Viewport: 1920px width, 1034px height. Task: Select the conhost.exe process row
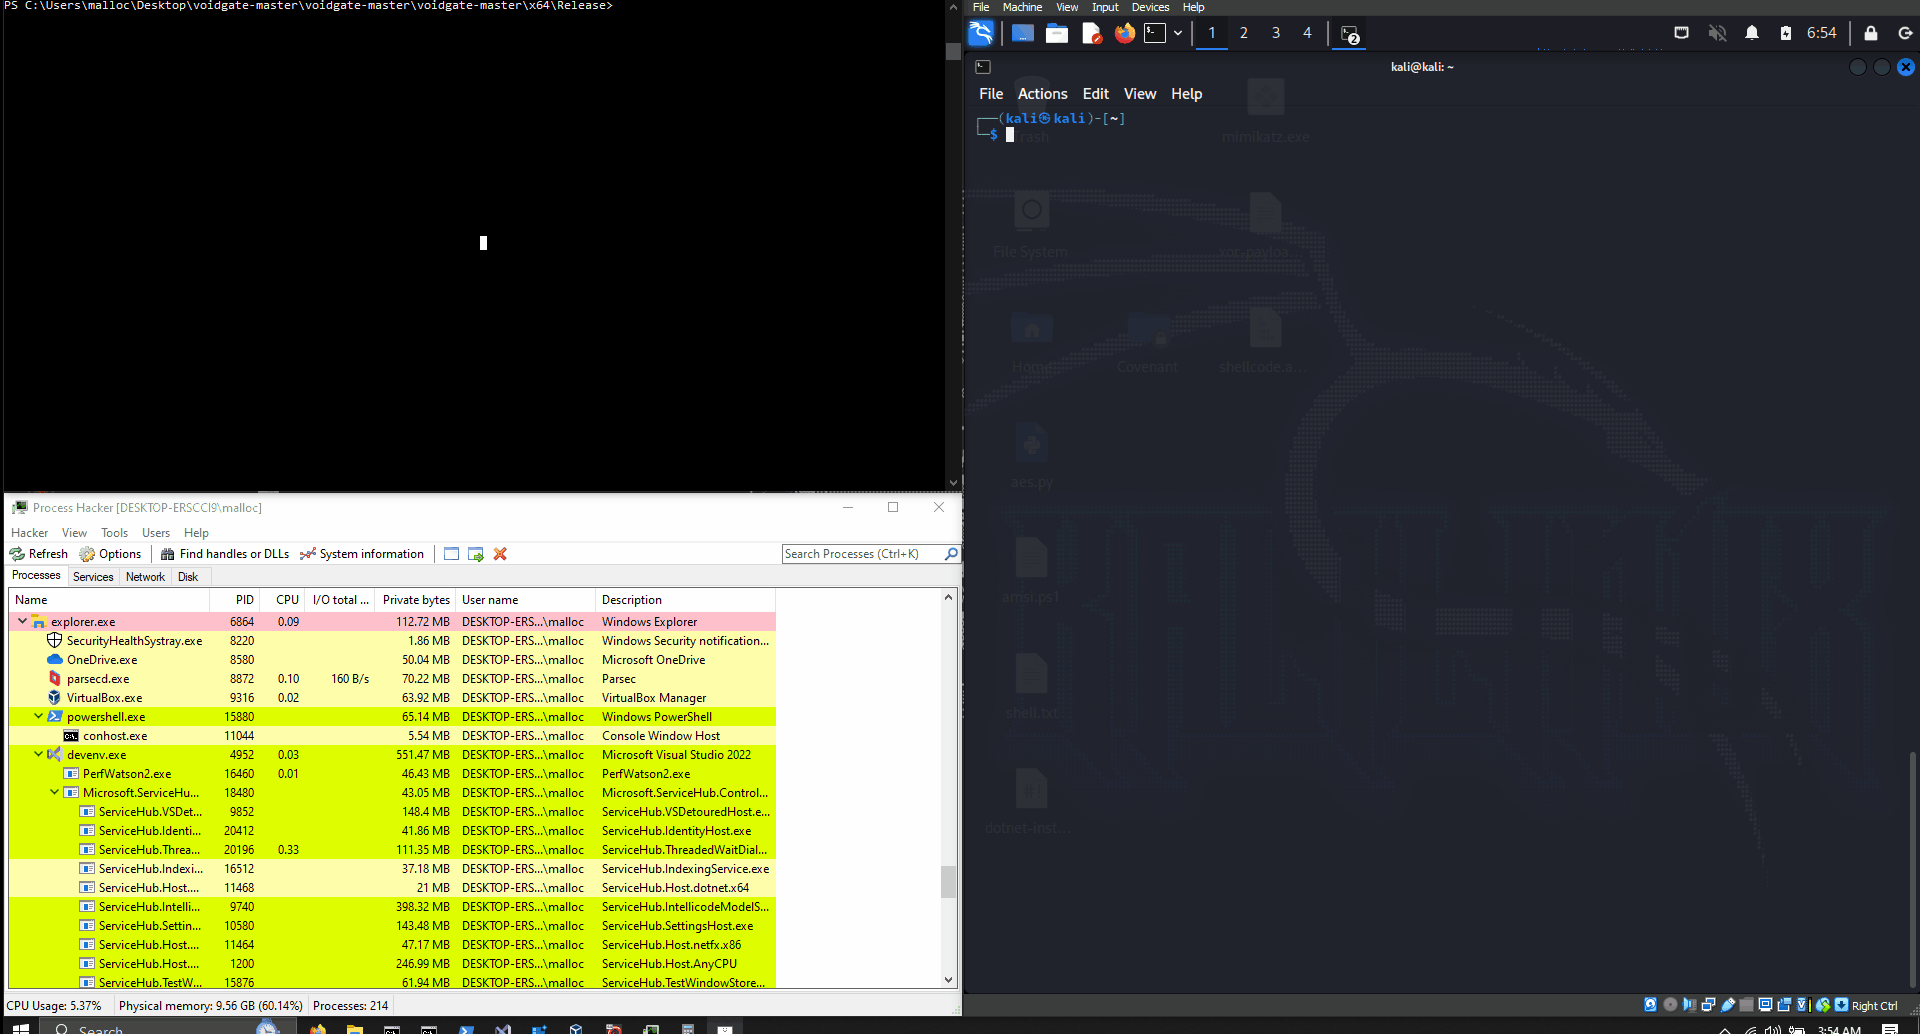(392, 736)
